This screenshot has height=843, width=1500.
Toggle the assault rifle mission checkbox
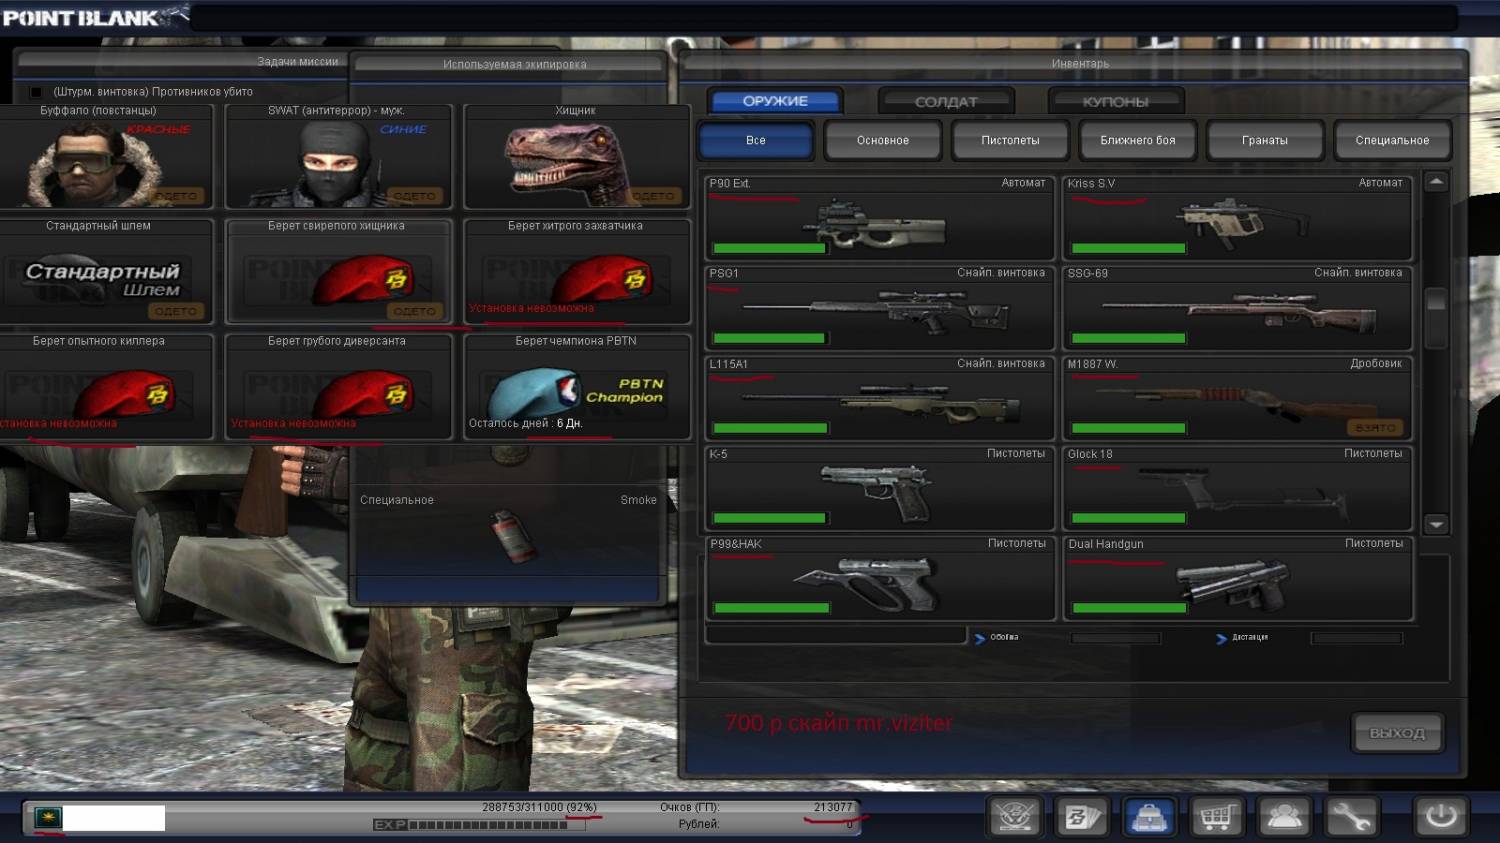click(36, 92)
